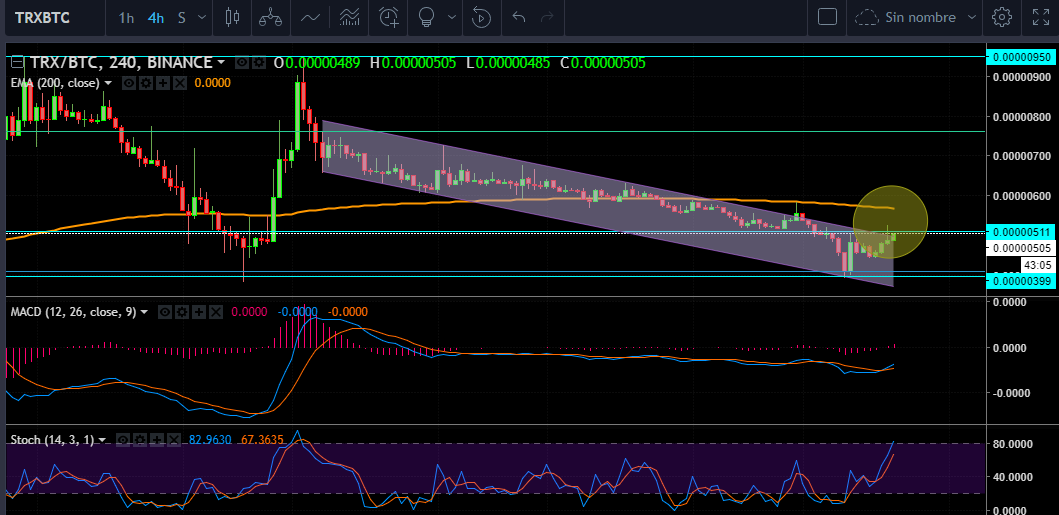
Task: Click the Compare symbols scale icon
Action: pos(271,17)
